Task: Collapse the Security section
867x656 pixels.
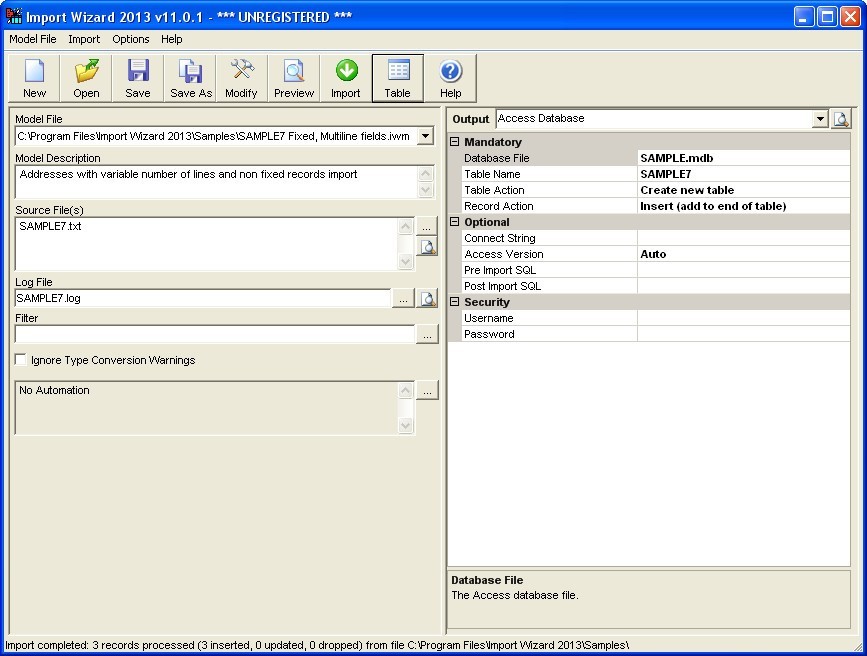Action: coord(455,302)
